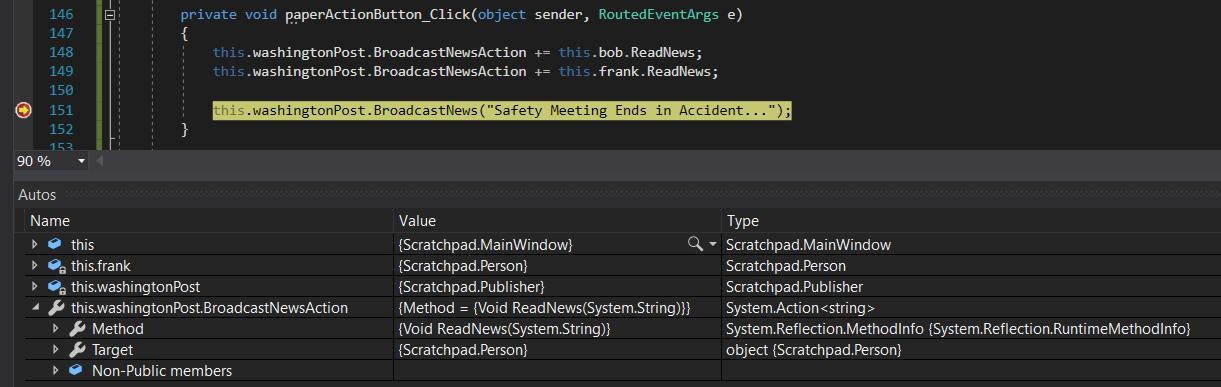Click the Autos panel title
The height and width of the screenshot is (387, 1221).
37,195
